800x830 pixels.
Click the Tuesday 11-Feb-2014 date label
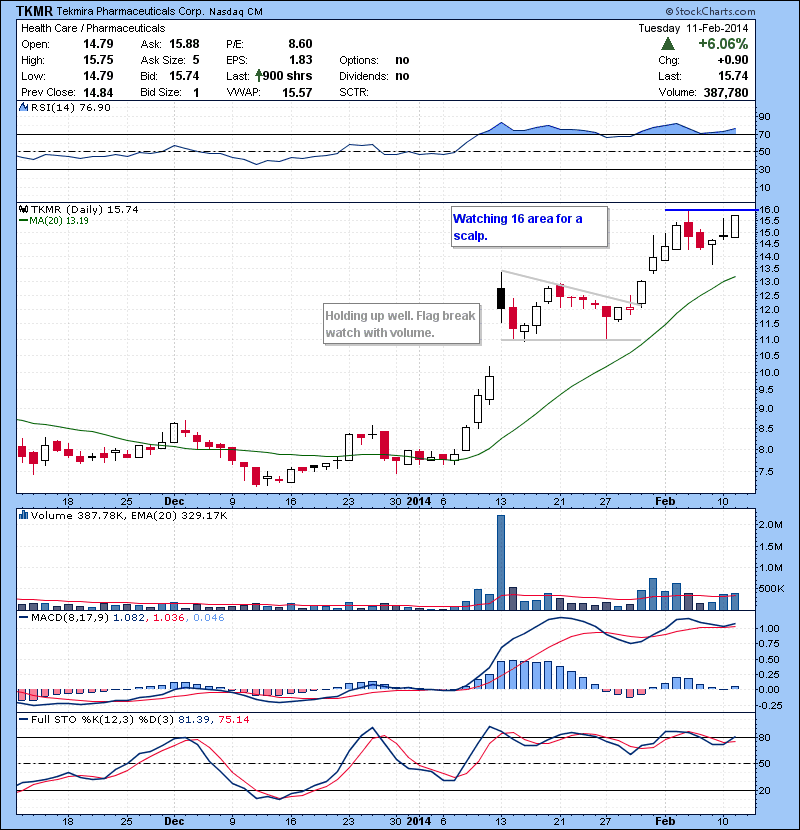point(693,28)
